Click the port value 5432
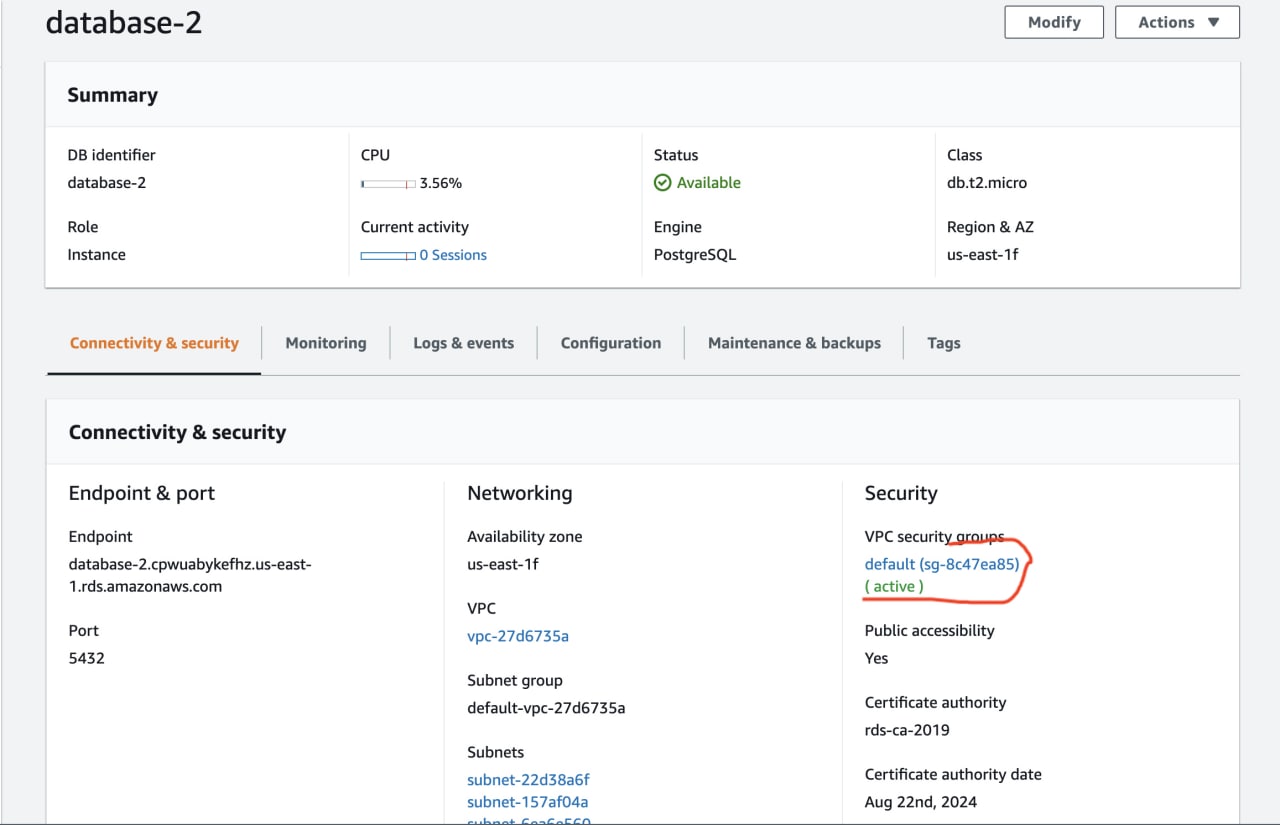 pyautogui.click(x=86, y=658)
